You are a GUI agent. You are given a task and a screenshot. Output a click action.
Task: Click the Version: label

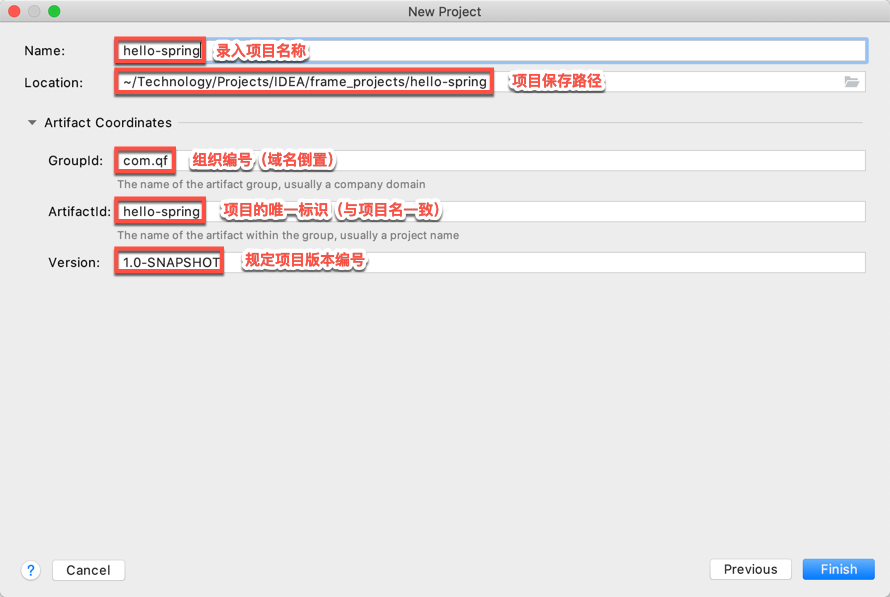(x=74, y=262)
